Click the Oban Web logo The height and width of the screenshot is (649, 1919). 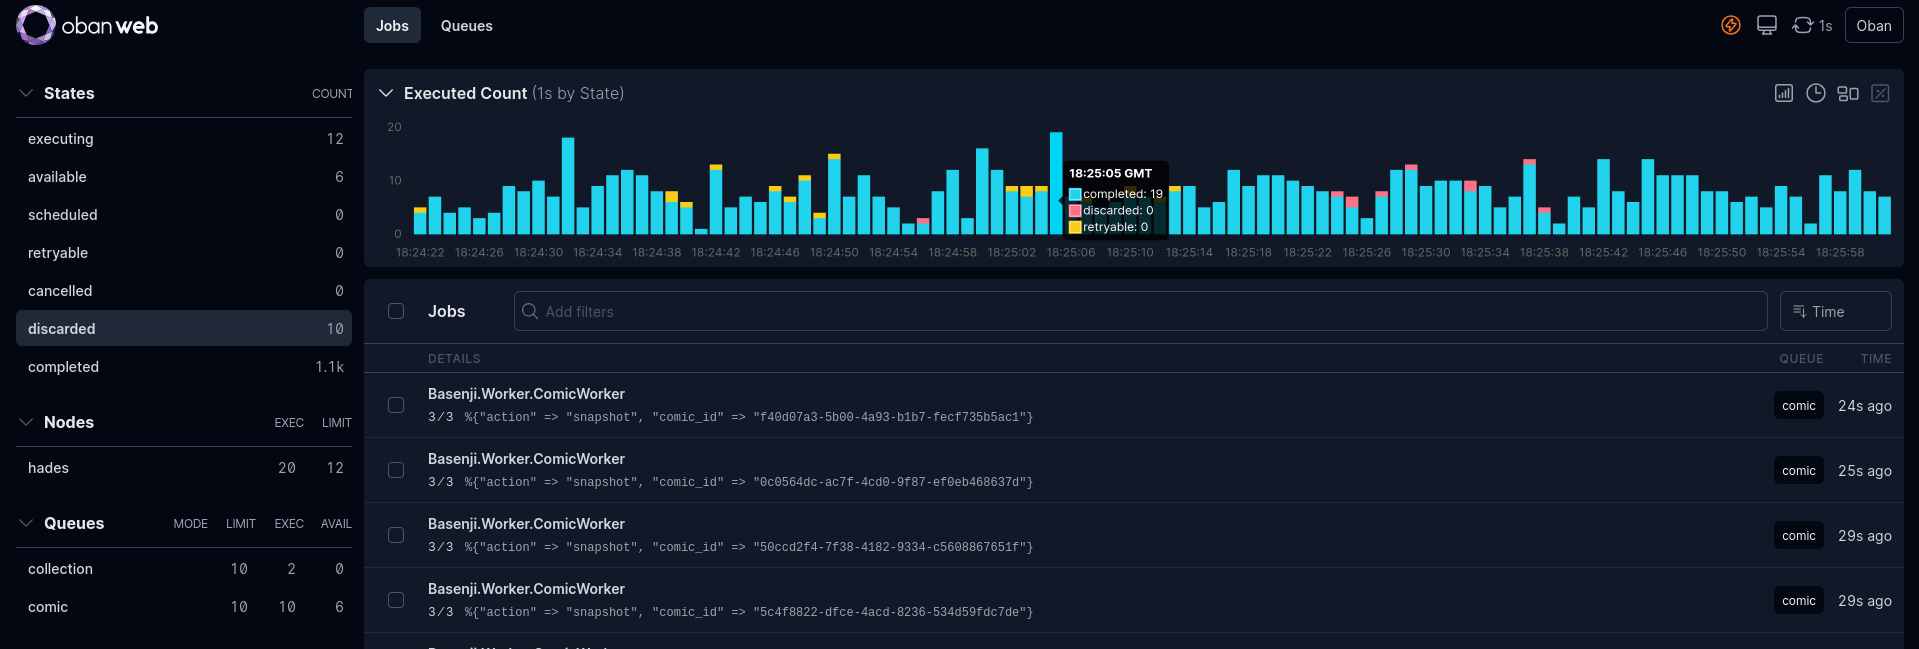(87, 26)
